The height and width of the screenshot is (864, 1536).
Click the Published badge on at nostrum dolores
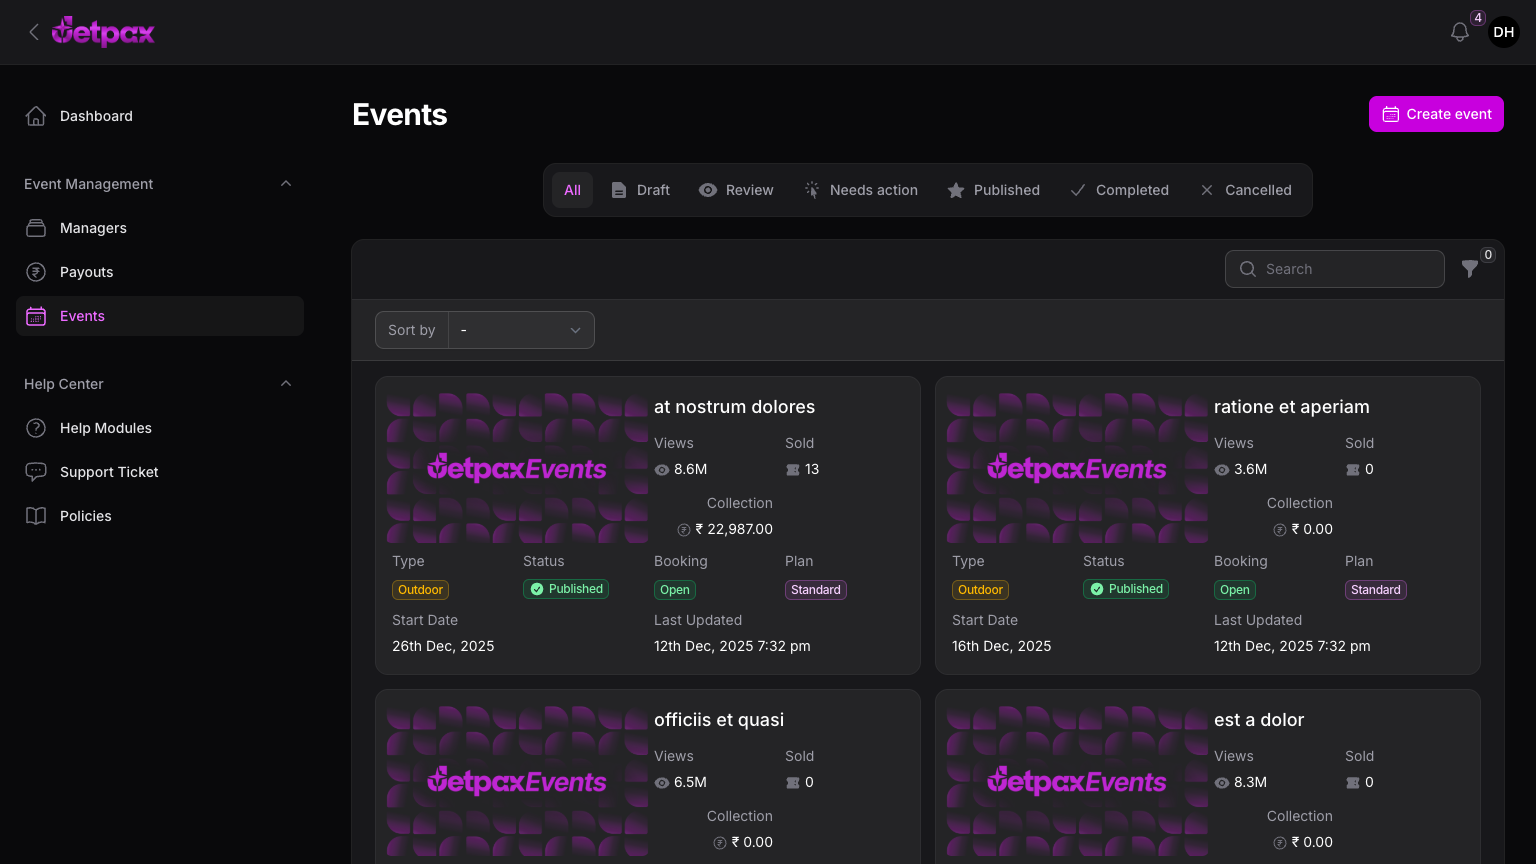click(566, 589)
